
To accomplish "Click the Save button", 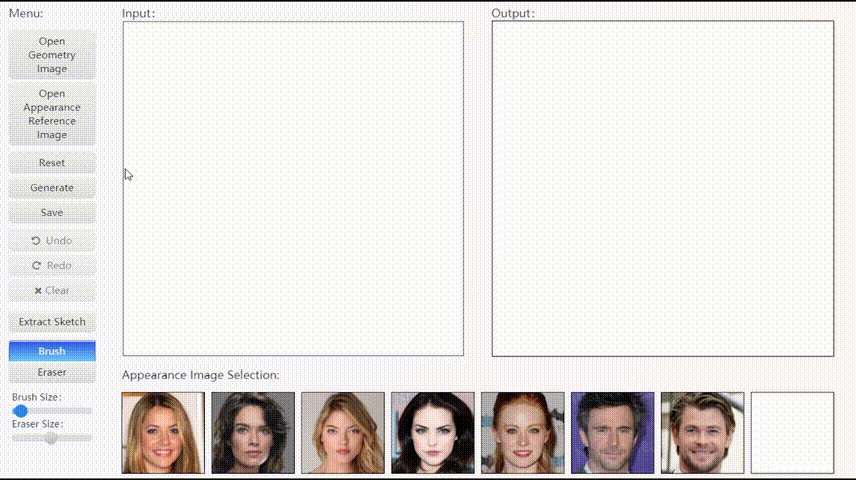I will [x=52, y=212].
